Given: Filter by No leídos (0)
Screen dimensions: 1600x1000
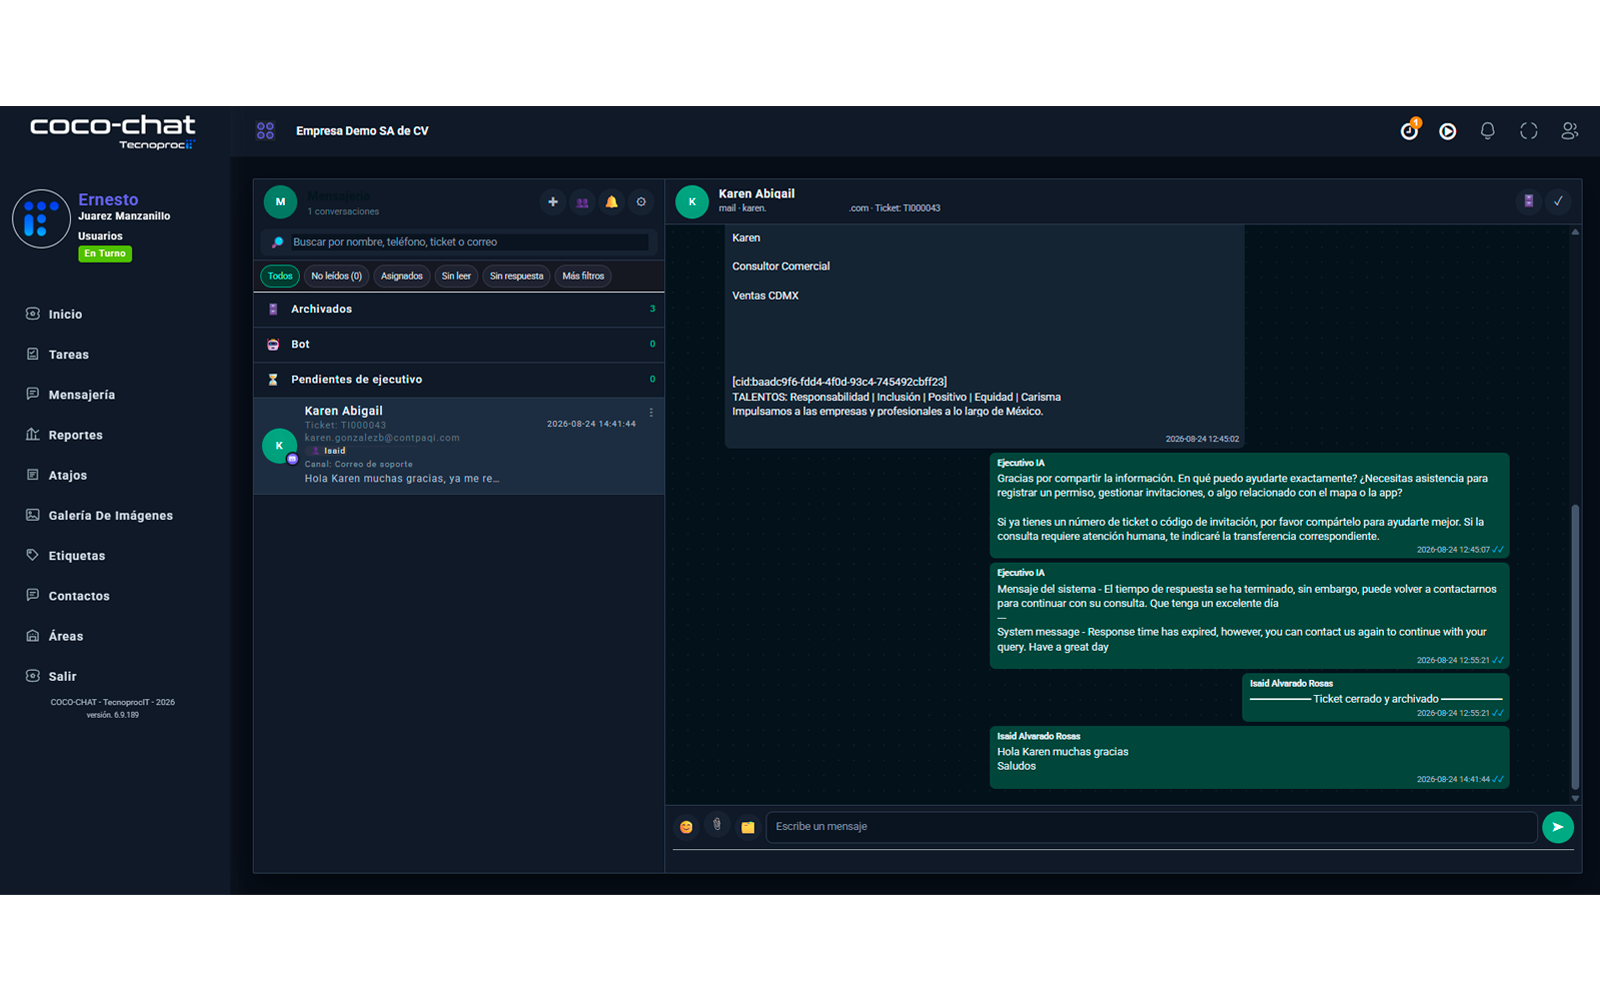Looking at the screenshot, I should tap(336, 276).
